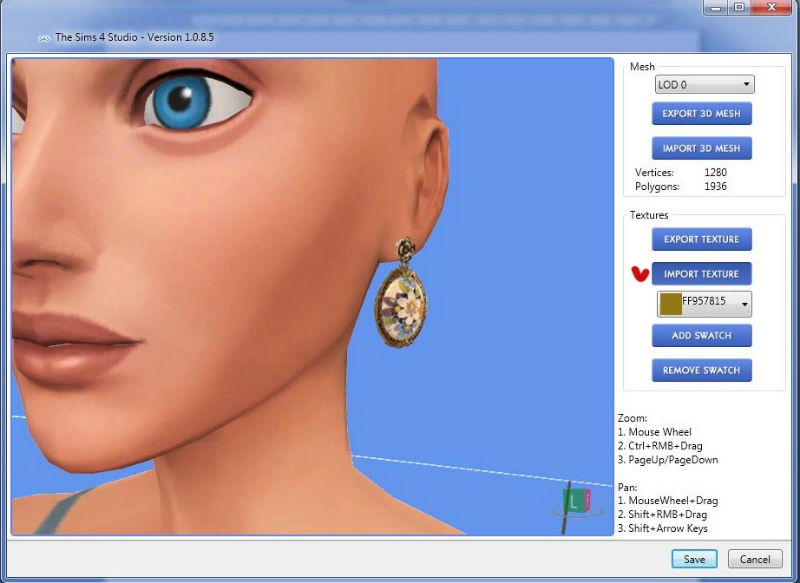Remove the current swatch with Remove Swatch

pos(701,370)
